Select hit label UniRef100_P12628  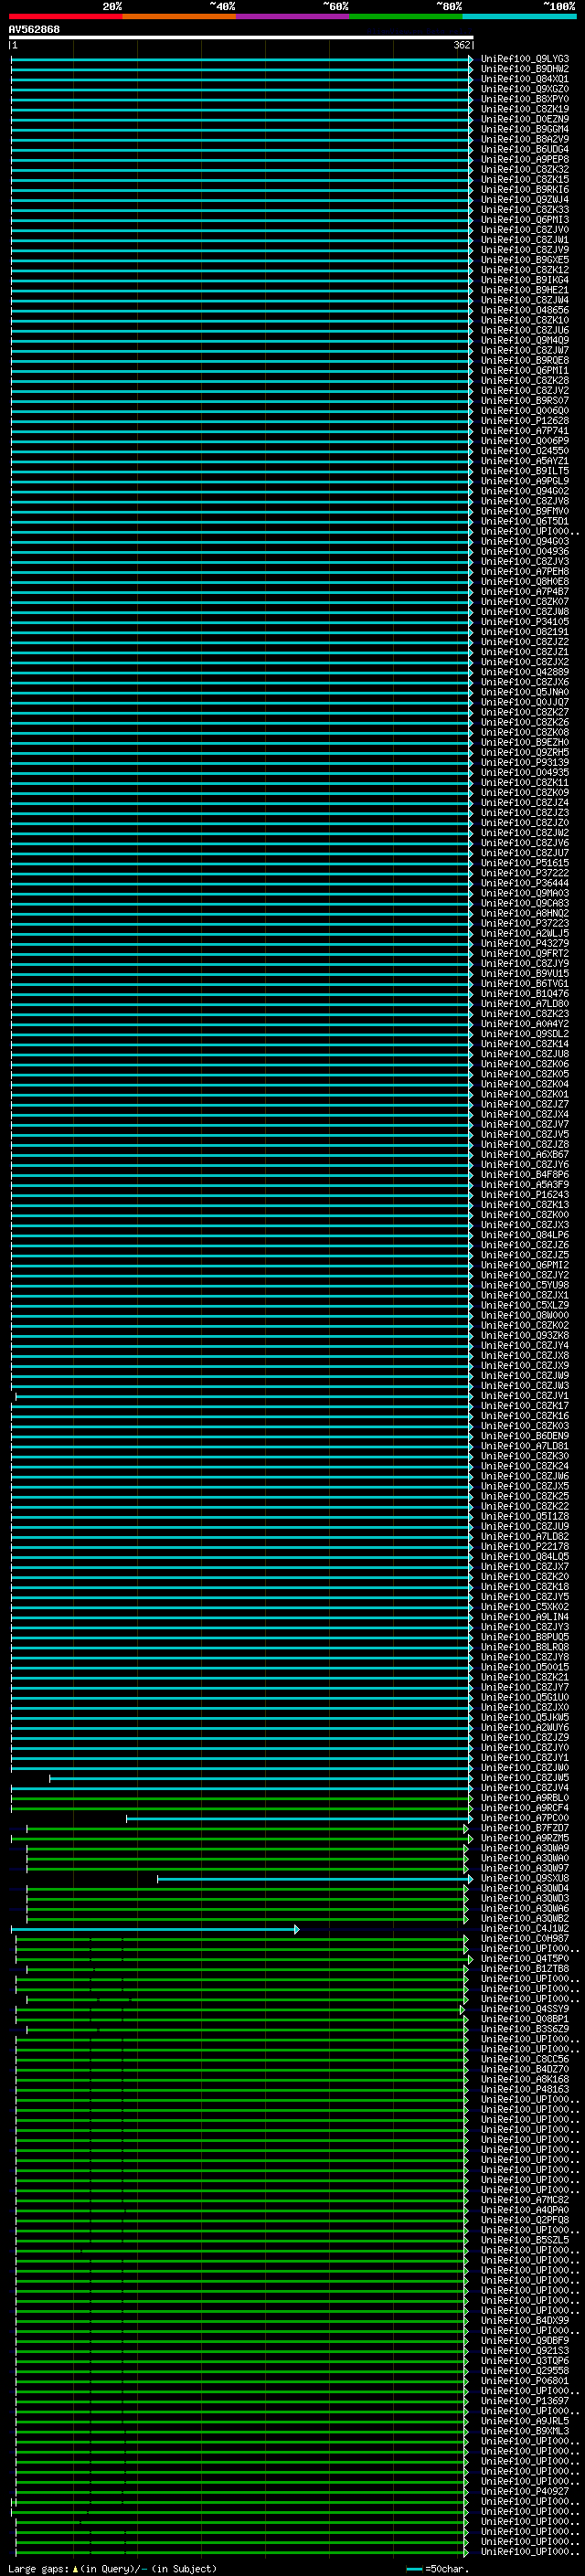[525, 421]
